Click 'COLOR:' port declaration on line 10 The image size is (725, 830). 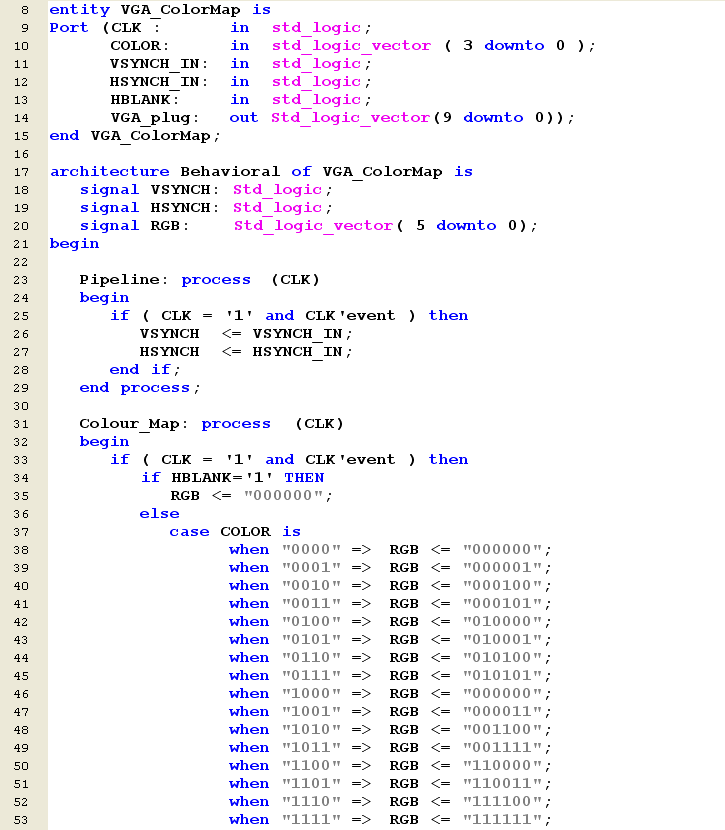(x=140, y=46)
